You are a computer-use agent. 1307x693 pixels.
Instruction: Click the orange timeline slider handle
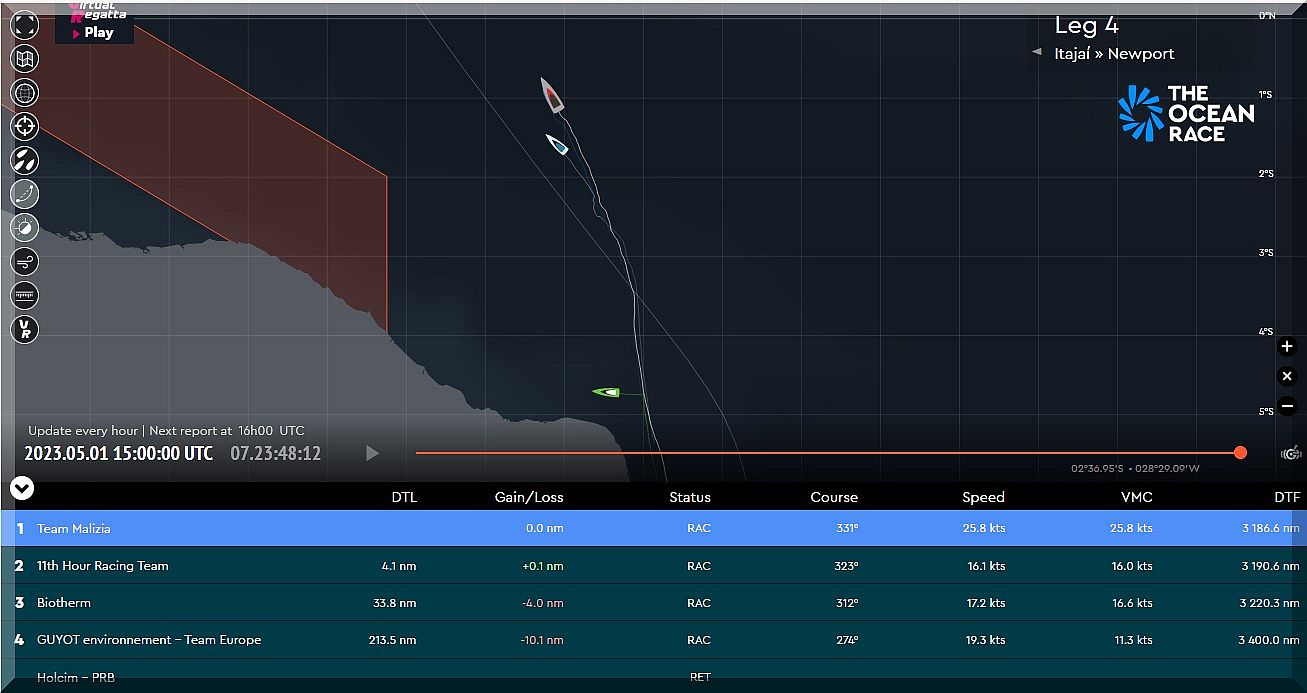point(1240,453)
